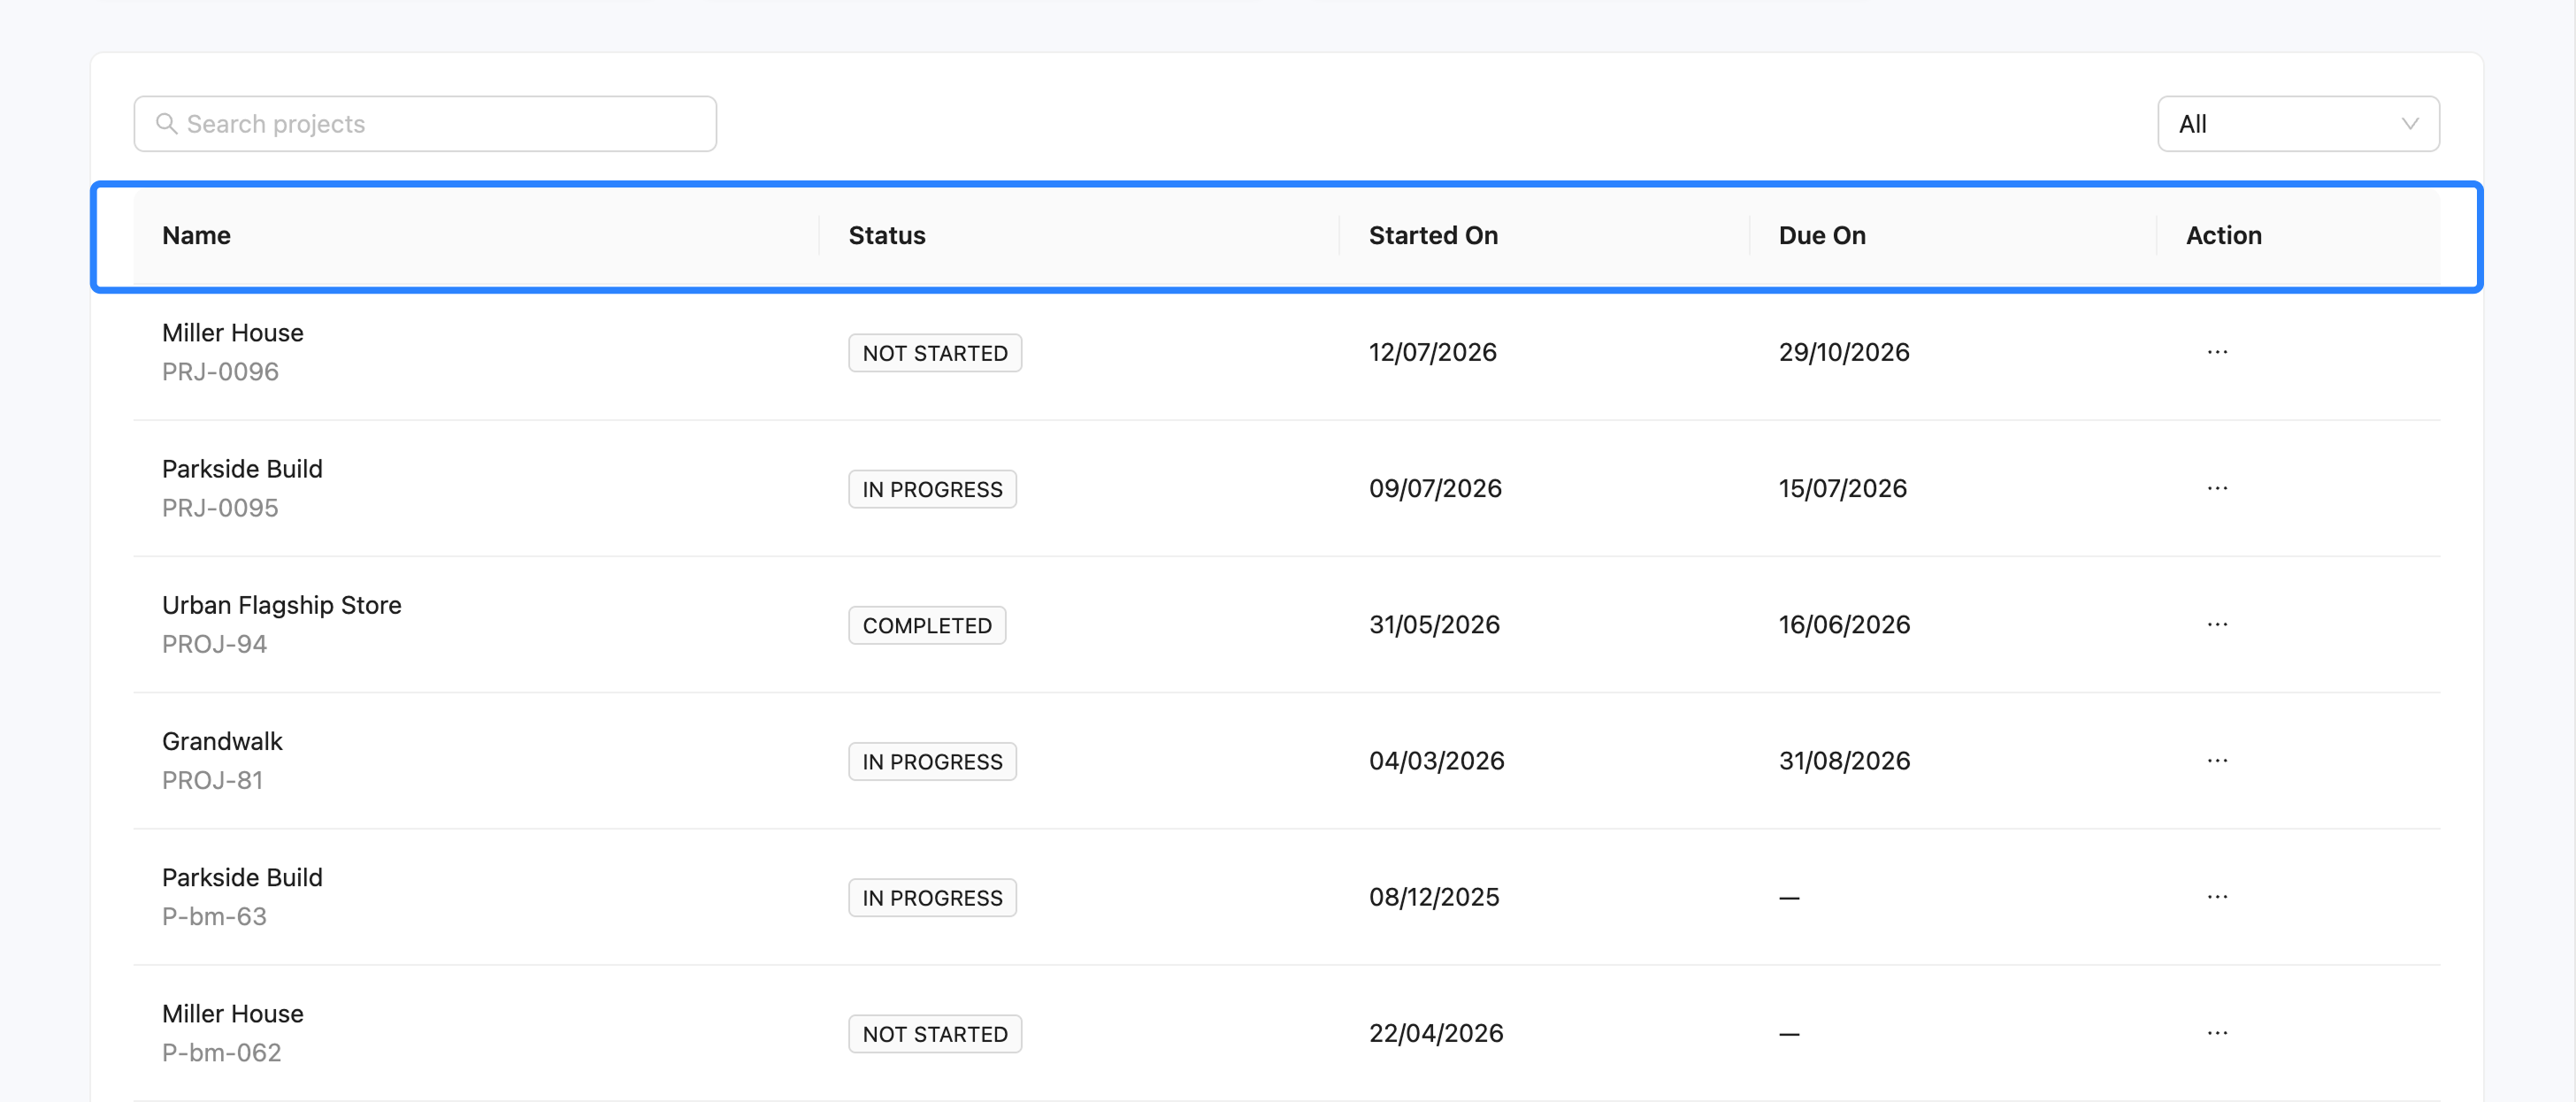Select project code PROJ-94

214,644
